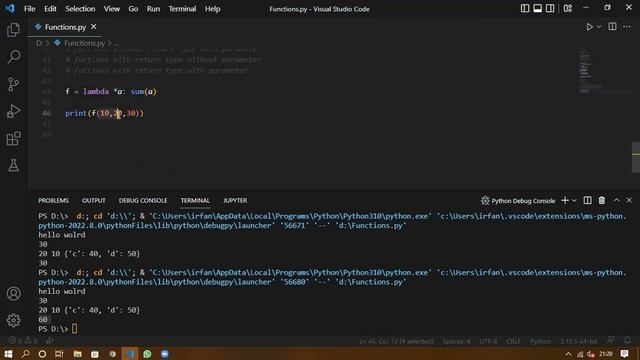Open the Run and Debug view
This screenshot has height=360, width=640.
(x=13, y=111)
